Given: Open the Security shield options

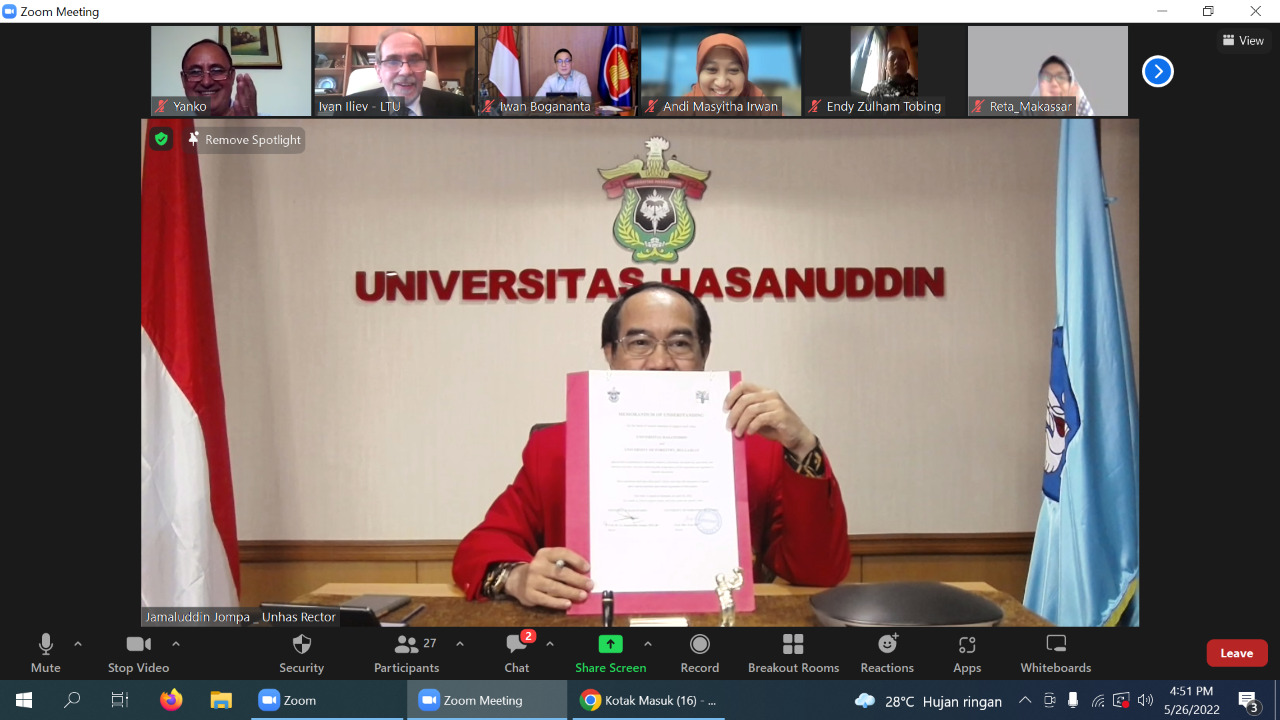Looking at the screenshot, I should click(301, 652).
